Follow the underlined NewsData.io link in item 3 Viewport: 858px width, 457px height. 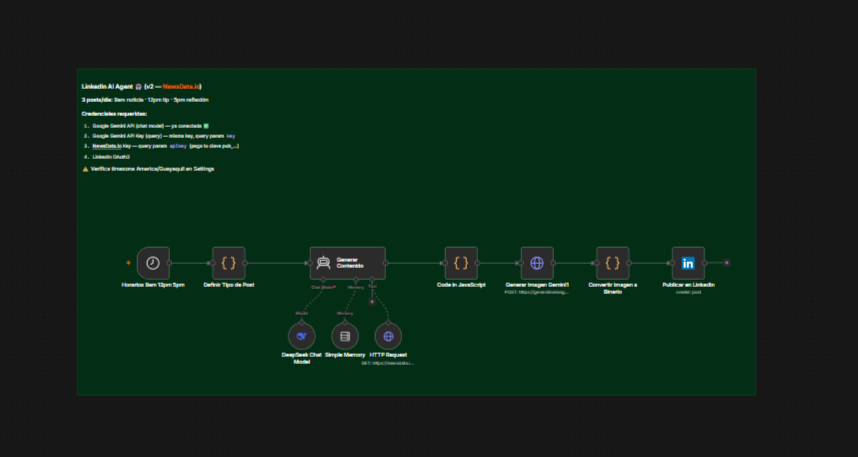(107, 146)
